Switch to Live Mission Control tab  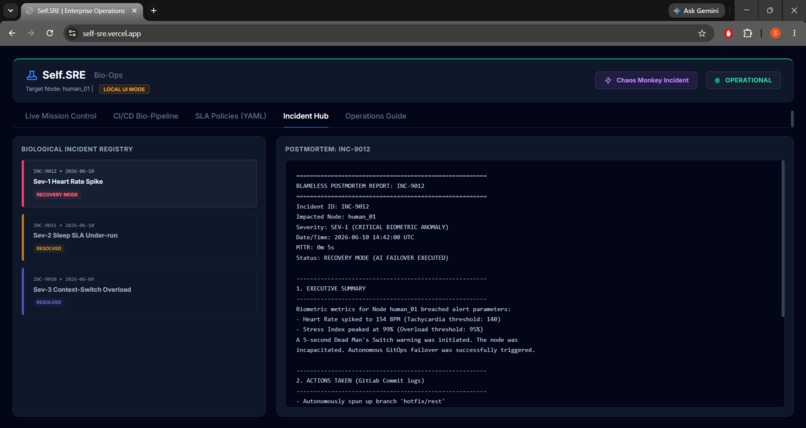point(61,116)
